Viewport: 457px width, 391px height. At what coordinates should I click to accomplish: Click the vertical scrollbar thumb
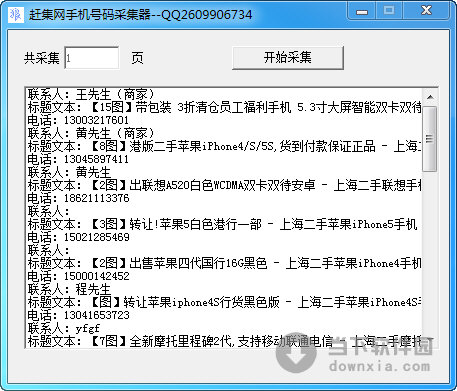tap(430, 139)
